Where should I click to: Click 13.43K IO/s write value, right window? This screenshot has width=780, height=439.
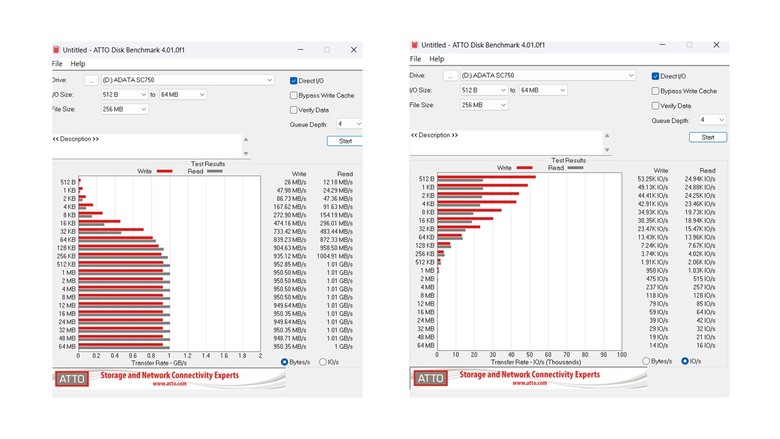[x=653, y=237]
